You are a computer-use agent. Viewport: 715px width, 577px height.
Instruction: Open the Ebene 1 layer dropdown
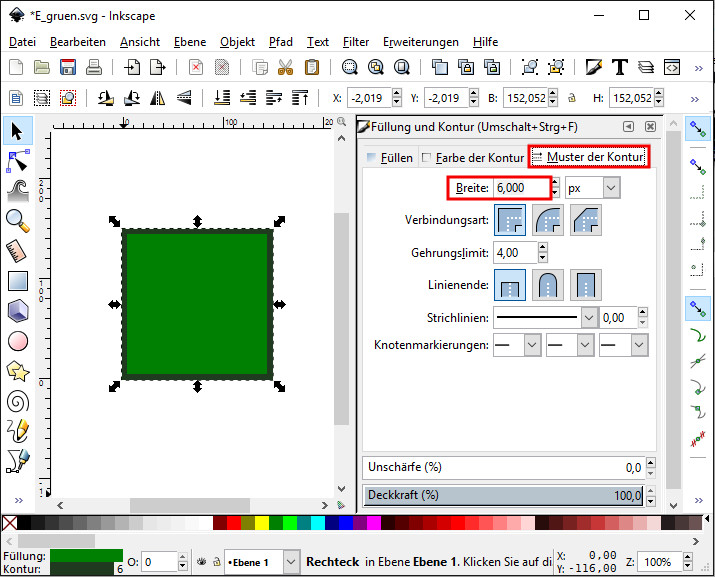(291, 562)
